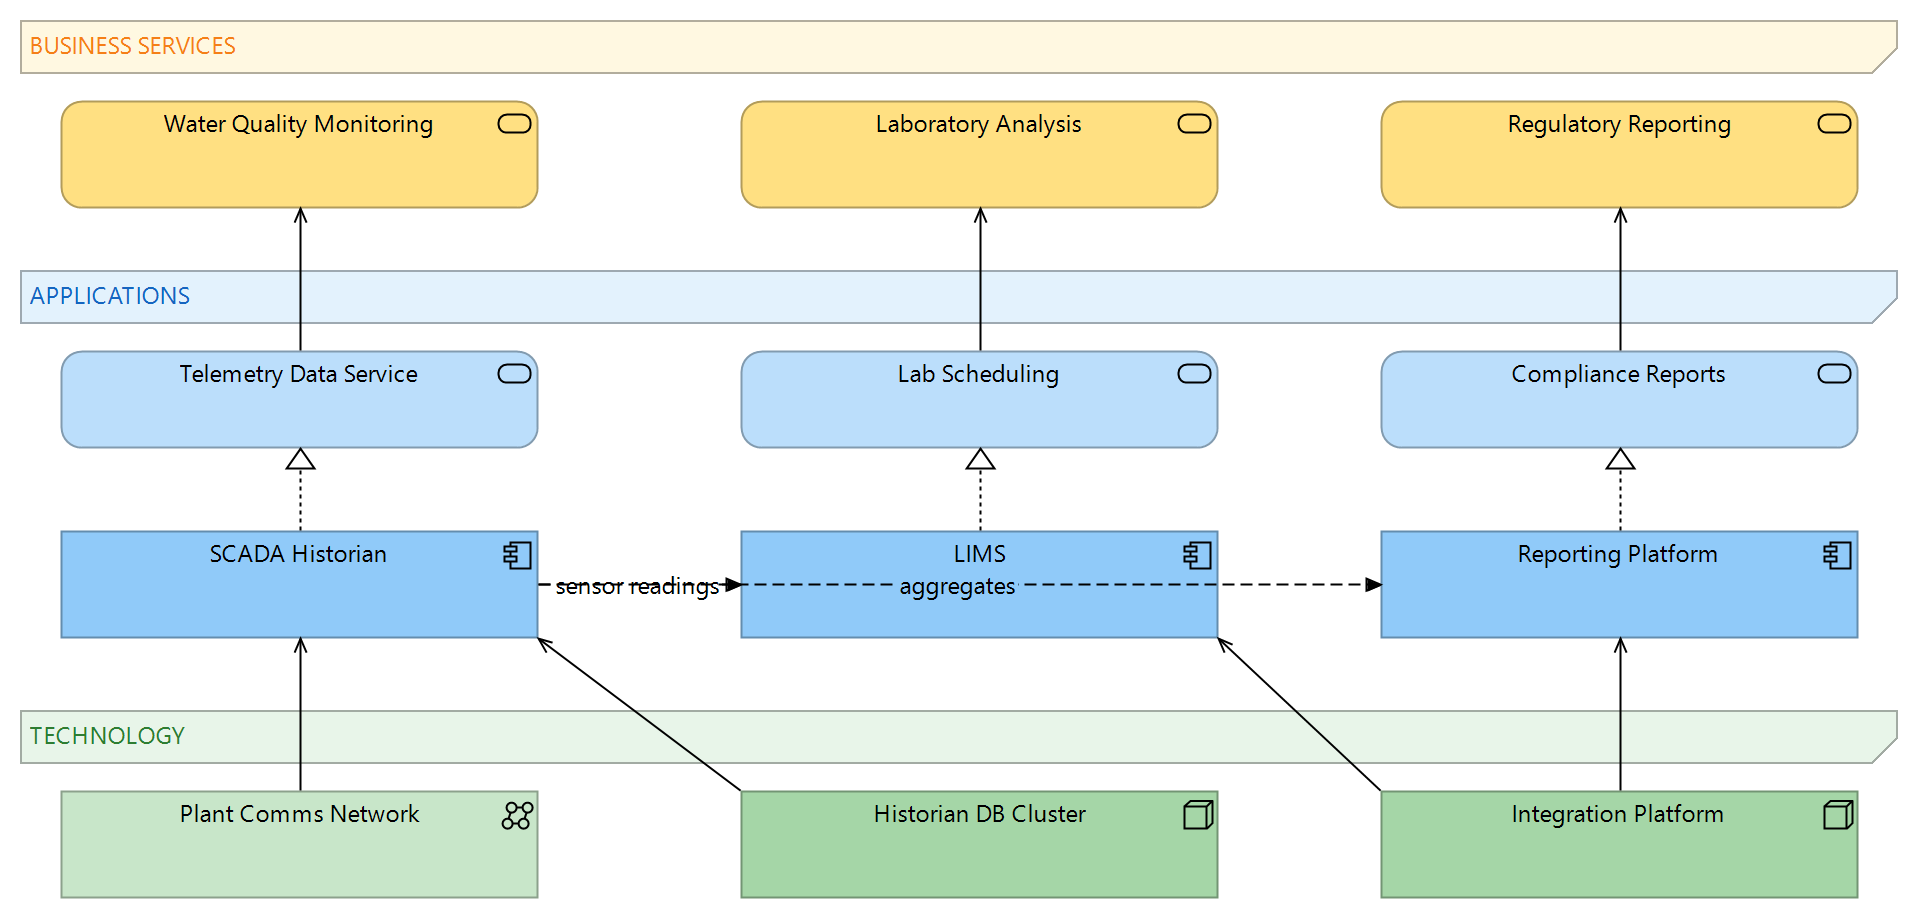The image size is (1920, 920).
Task: Select the Water Quality Monitoring label
Action: tap(298, 125)
